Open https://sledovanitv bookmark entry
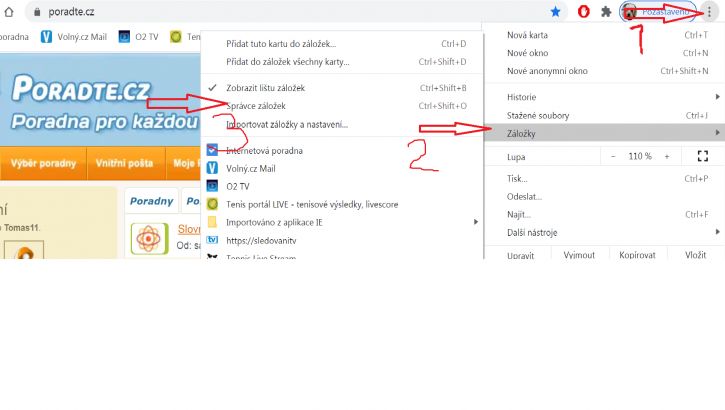This screenshot has height=410, width=725. (x=342, y=240)
